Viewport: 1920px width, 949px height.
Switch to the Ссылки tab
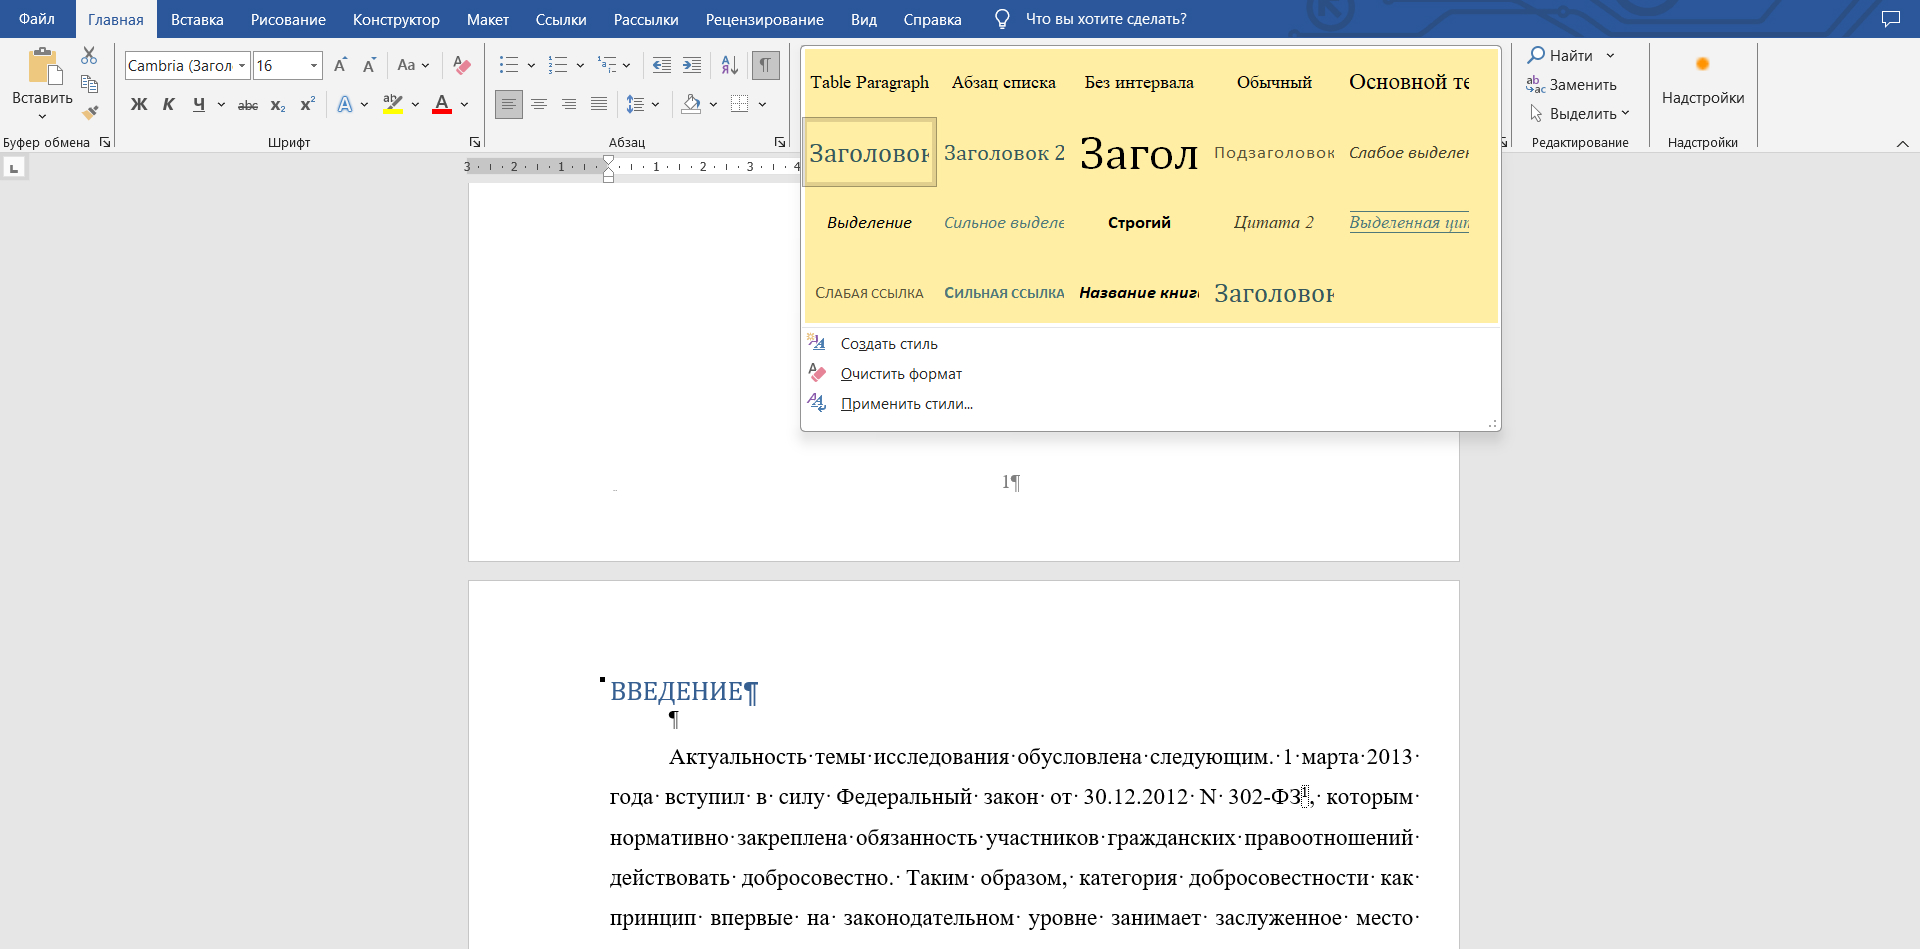[561, 20]
